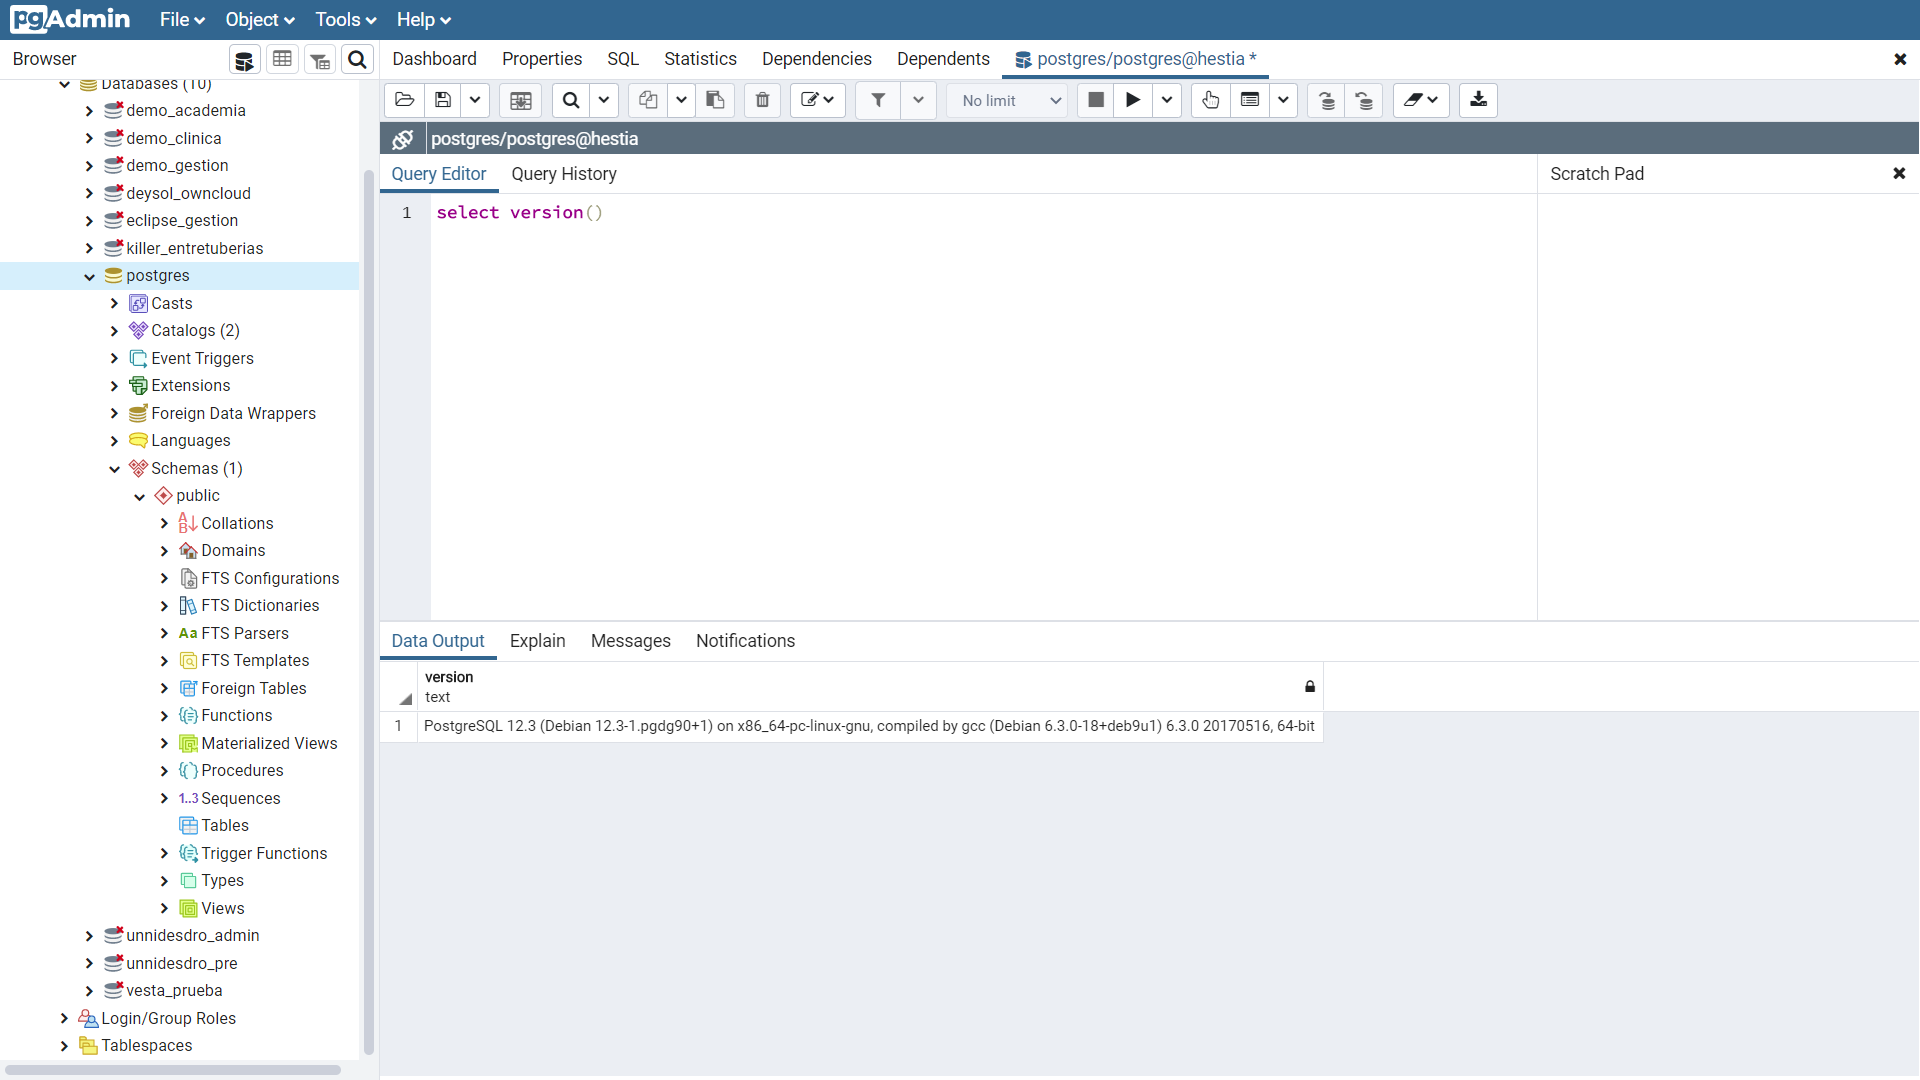Switch to the Query History tab

click(564, 174)
